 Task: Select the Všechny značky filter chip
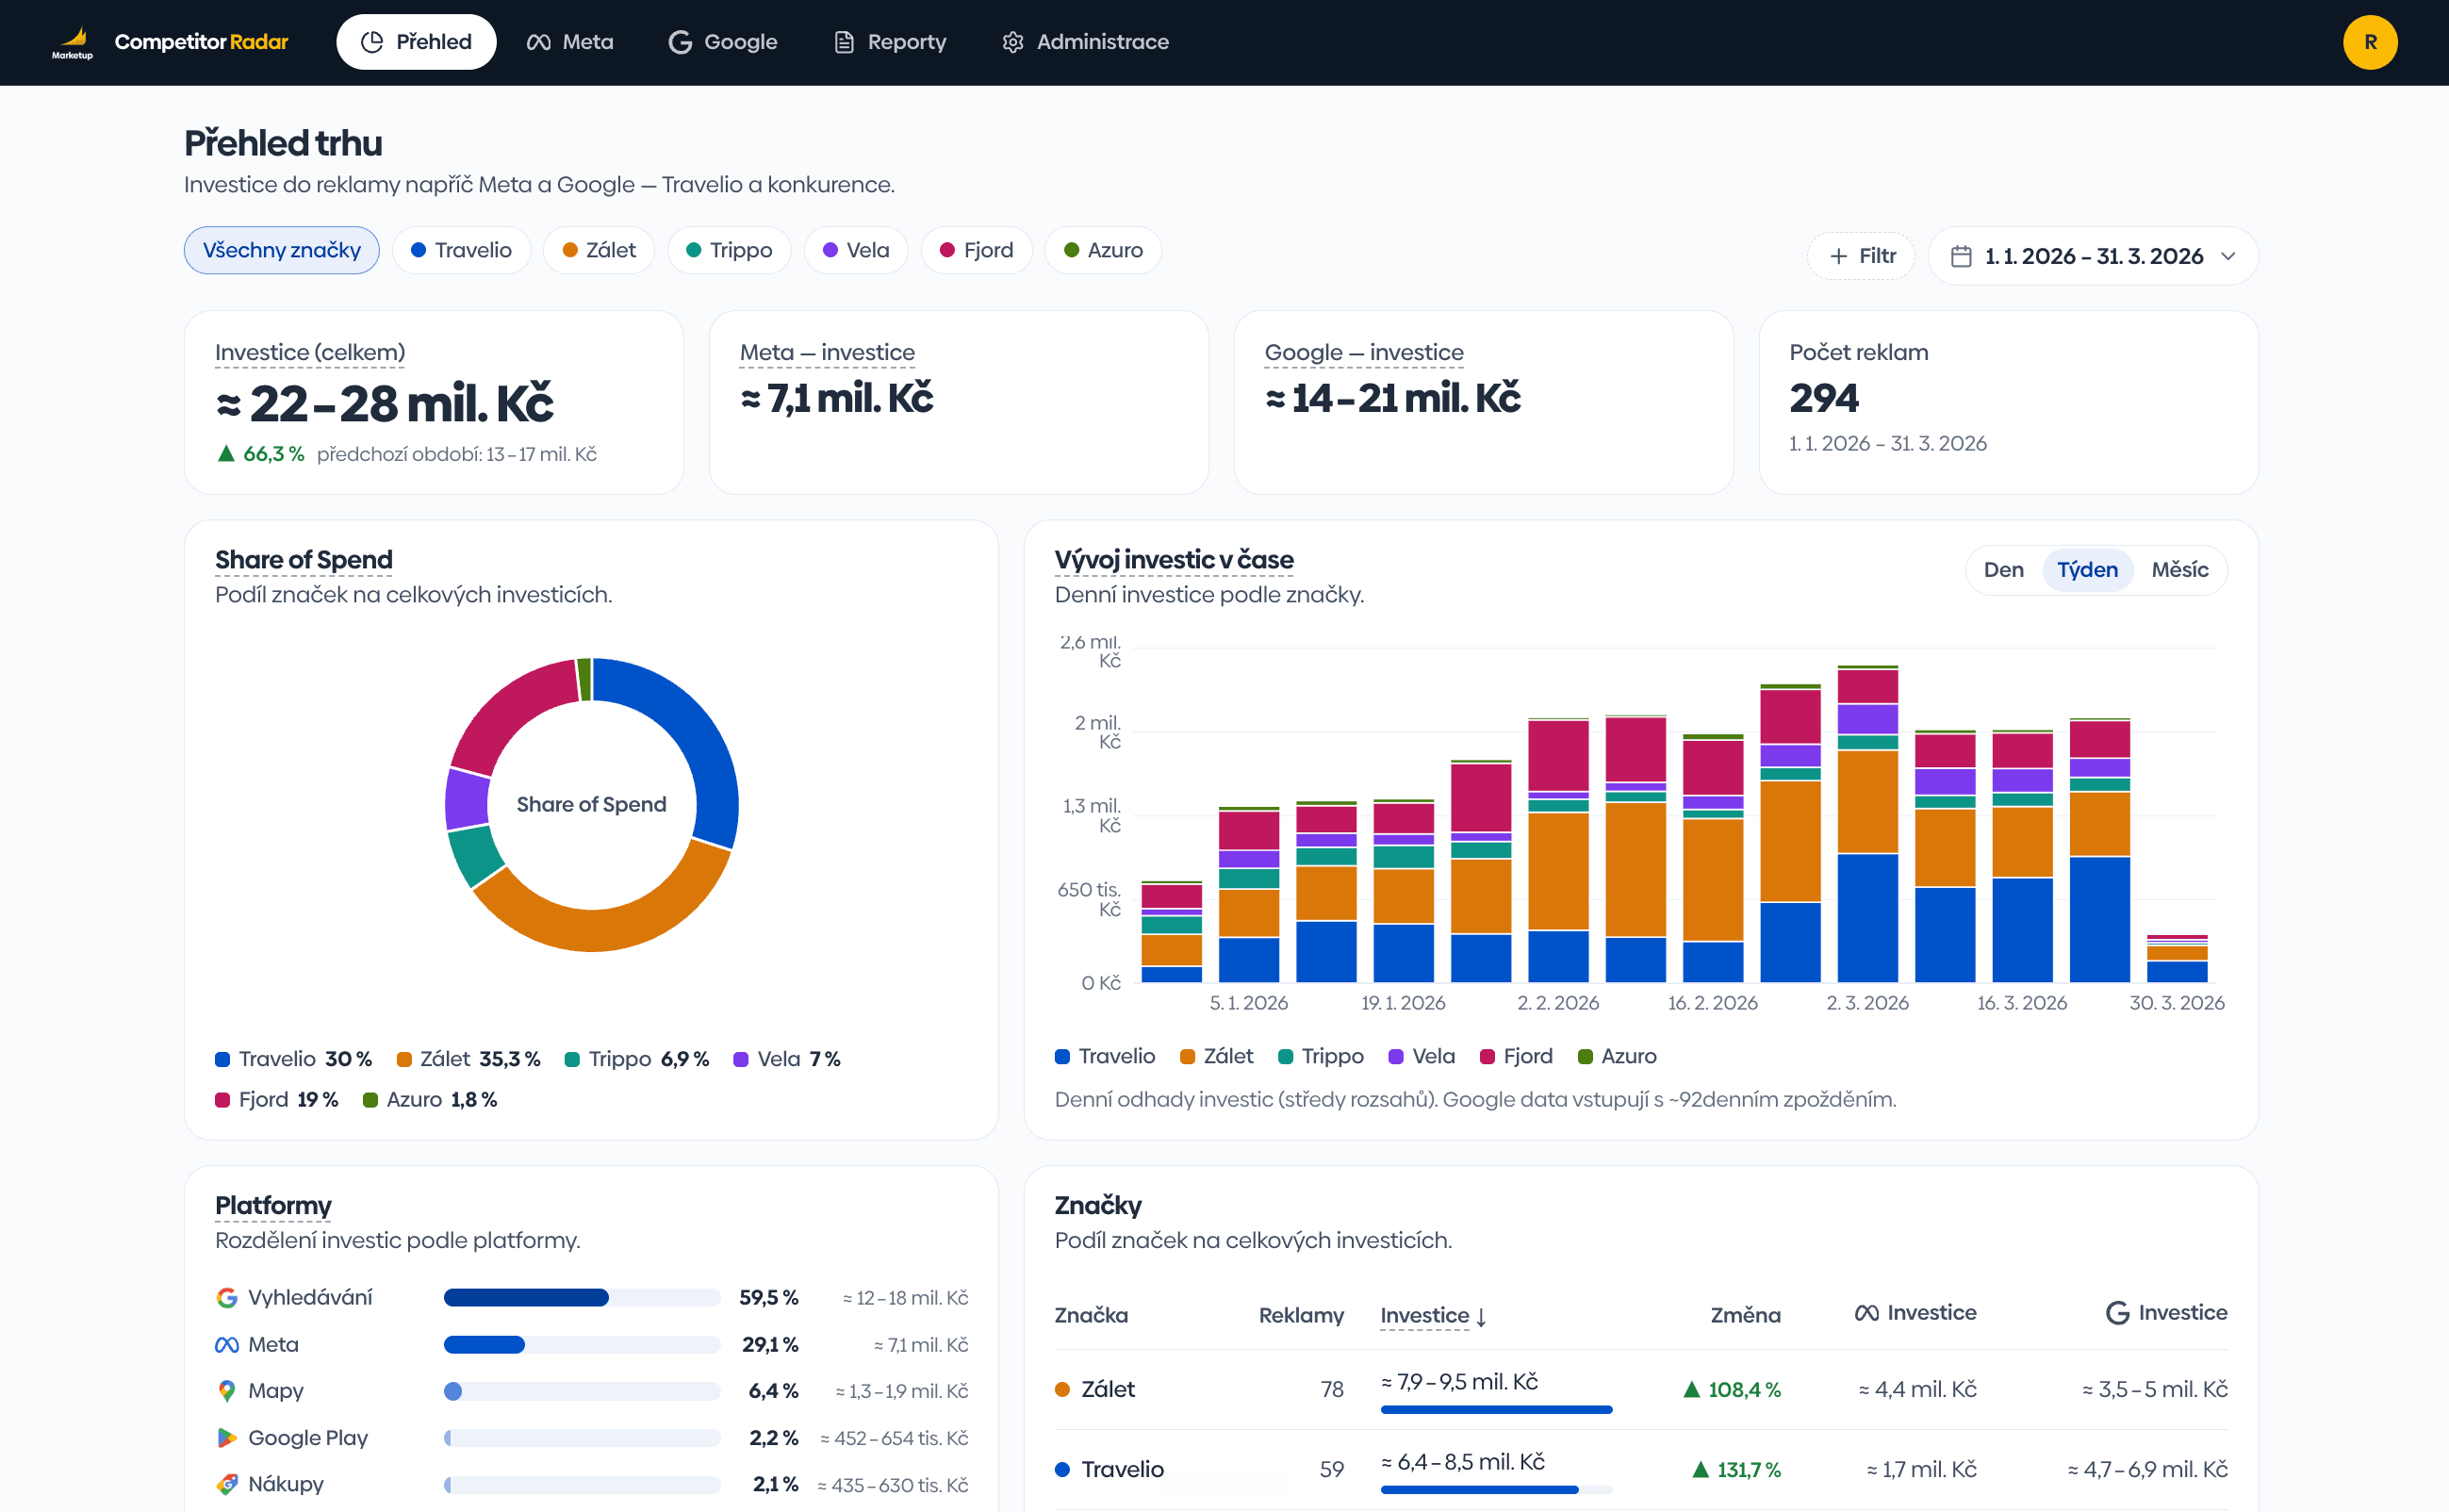click(x=282, y=250)
